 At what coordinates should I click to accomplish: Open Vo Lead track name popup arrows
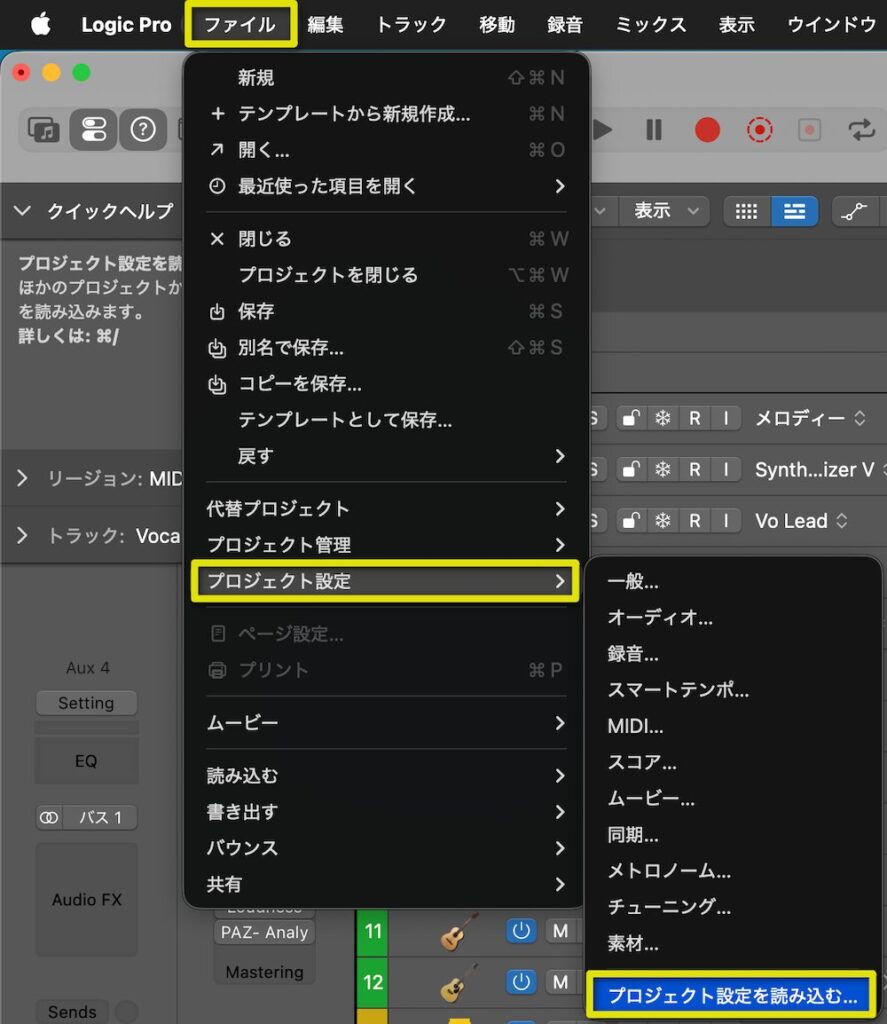coord(841,520)
